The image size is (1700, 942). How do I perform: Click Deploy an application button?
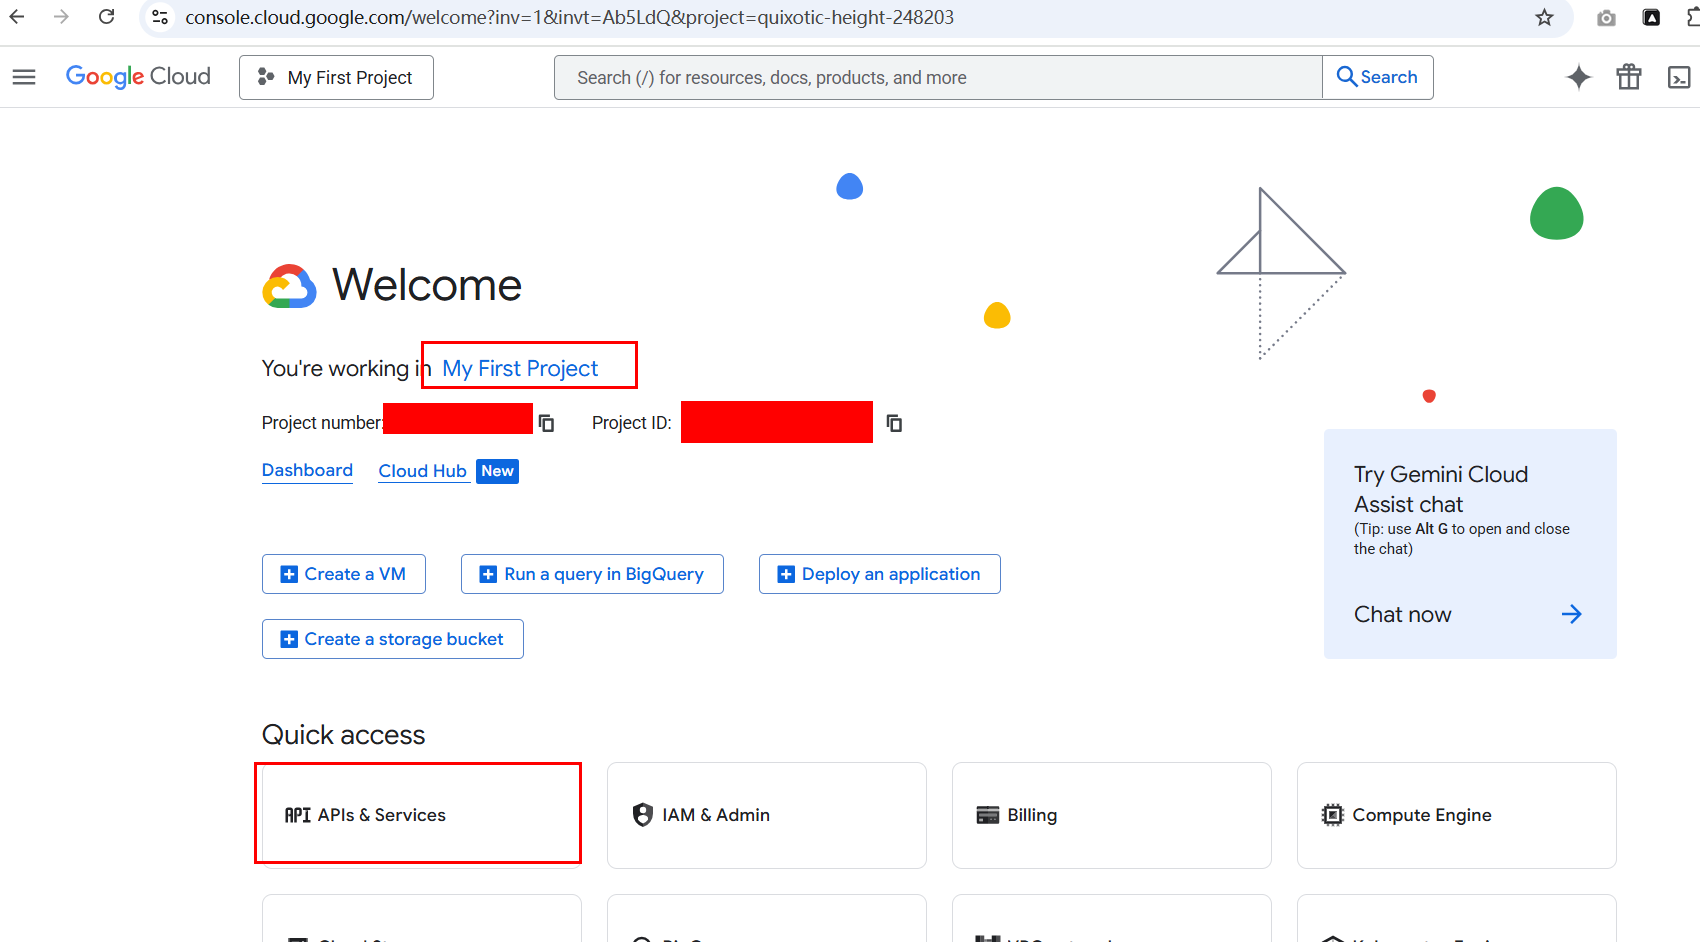880,574
